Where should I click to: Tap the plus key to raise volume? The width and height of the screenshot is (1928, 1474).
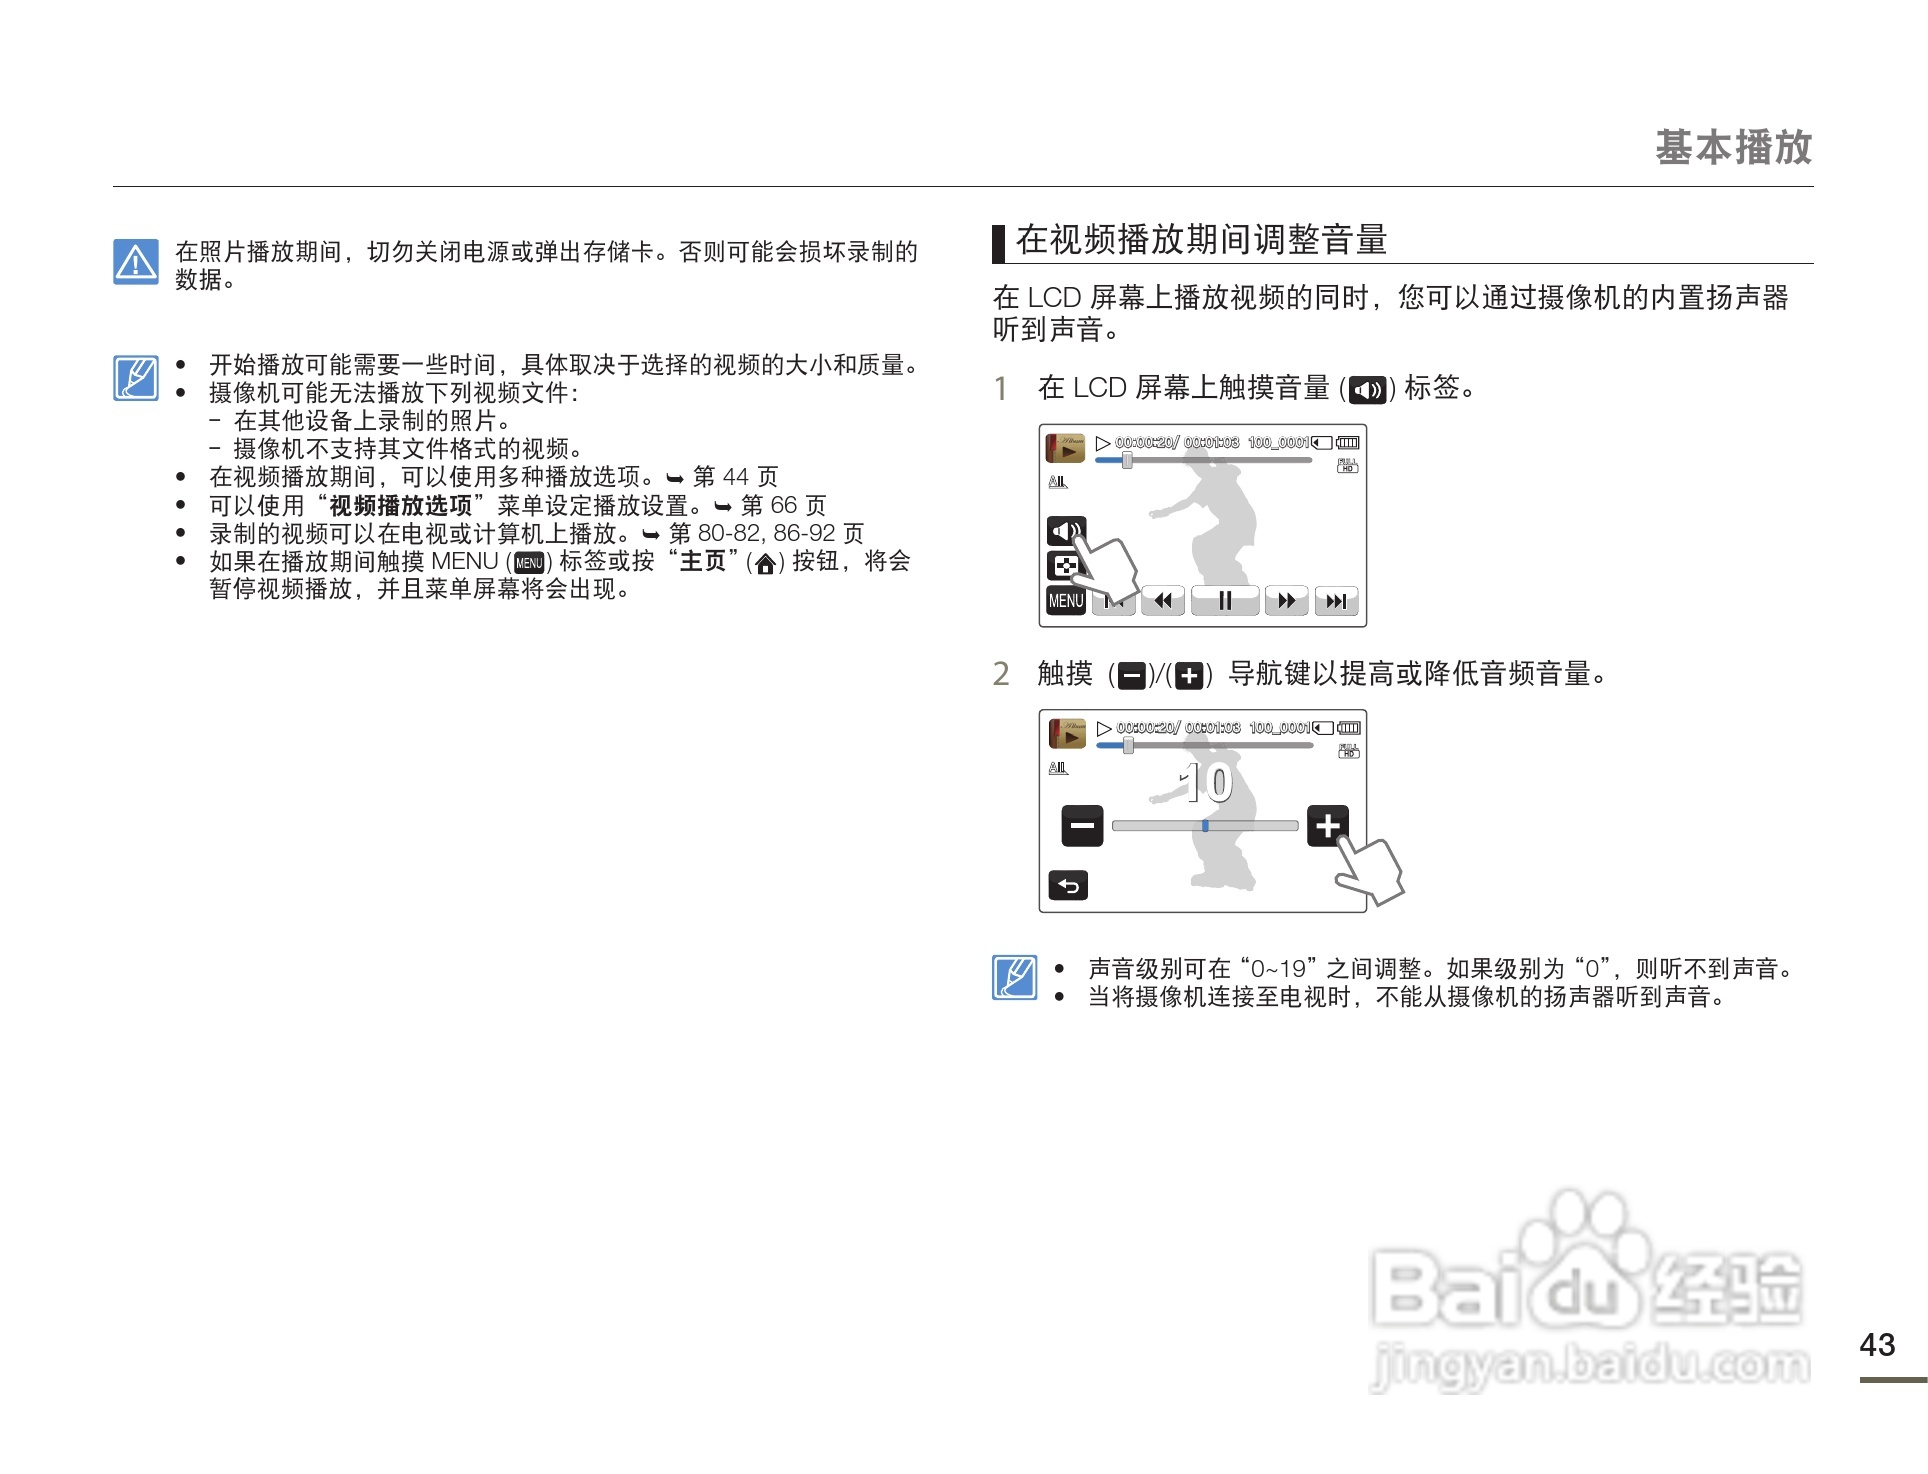[1329, 827]
